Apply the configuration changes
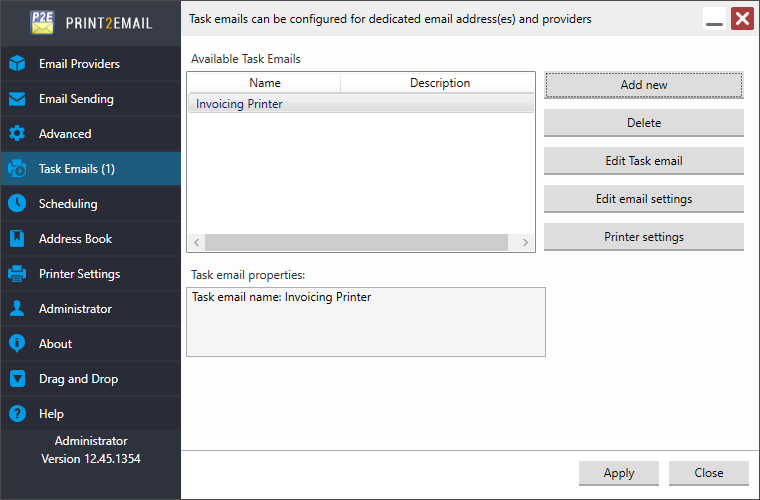This screenshot has width=760, height=500. coord(619,473)
